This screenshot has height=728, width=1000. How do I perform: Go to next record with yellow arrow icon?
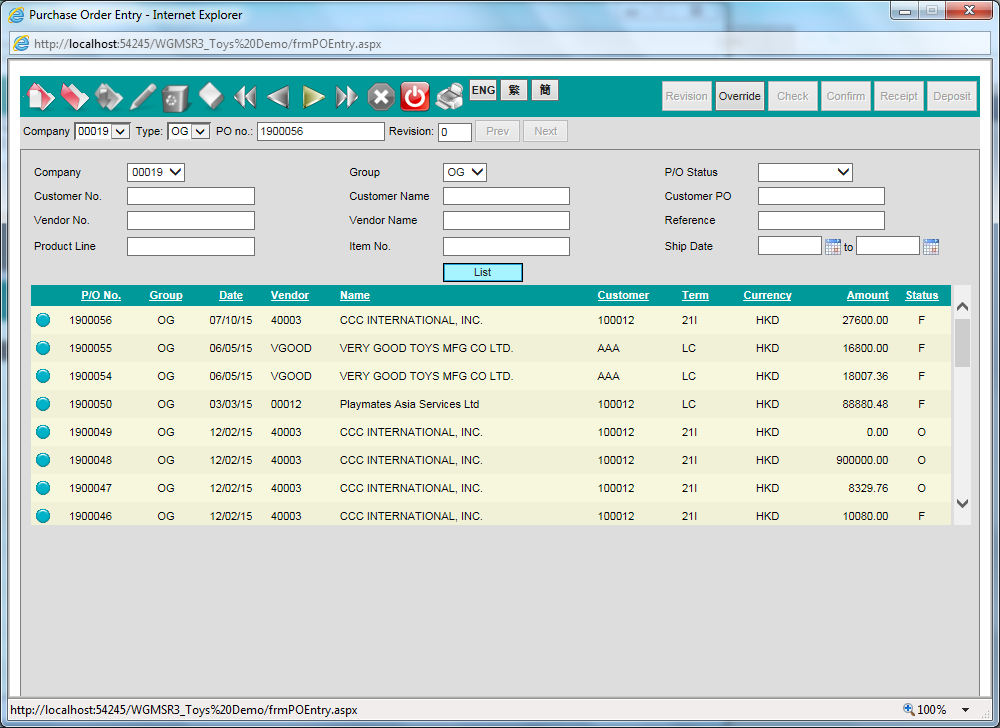pyautogui.click(x=313, y=97)
